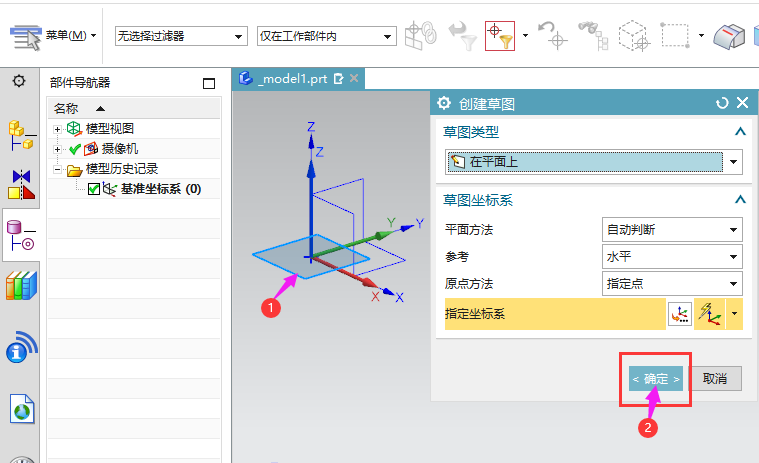This screenshot has width=759, height=463.
Task: Open the 原点方法 指定点 dropdown
Action: tap(672, 284)
